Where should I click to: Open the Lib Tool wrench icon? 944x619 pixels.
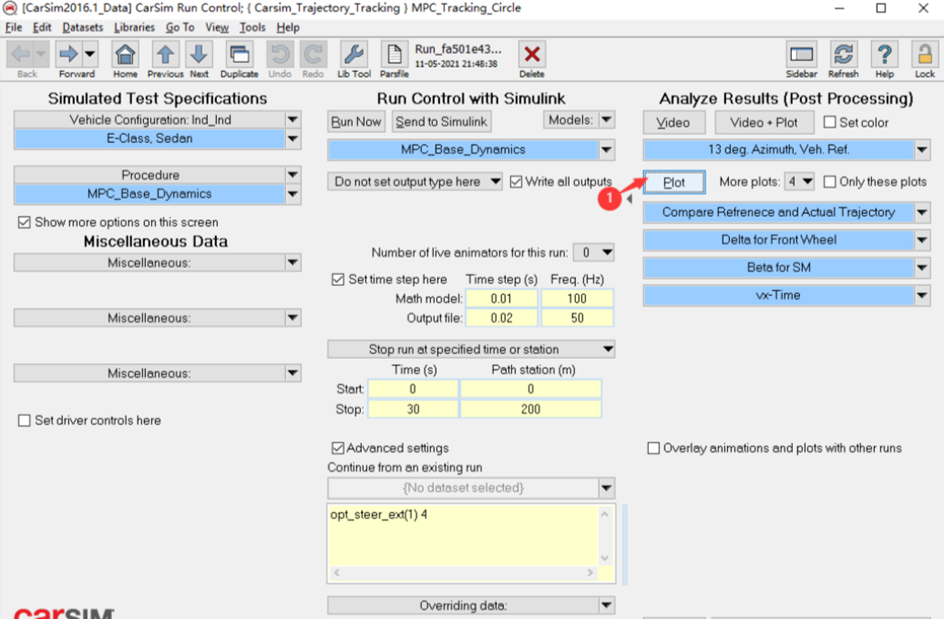(353, 54)
